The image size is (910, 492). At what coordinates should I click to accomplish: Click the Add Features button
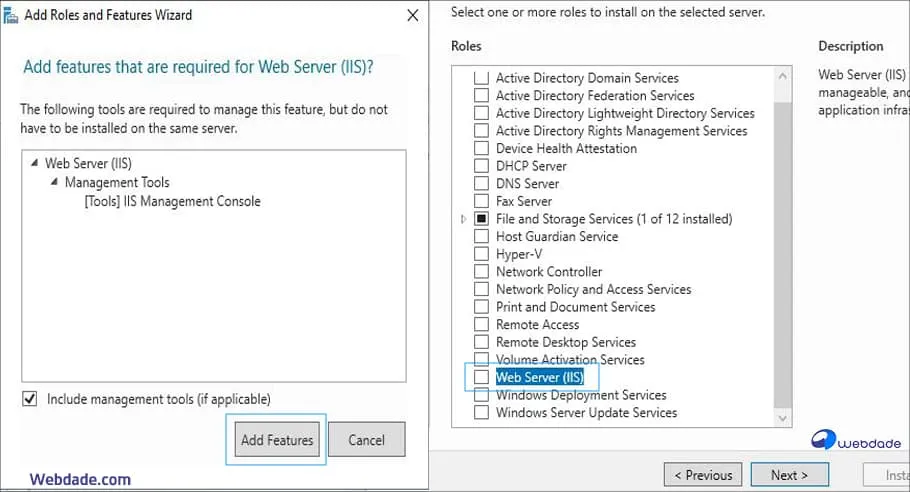277,440
